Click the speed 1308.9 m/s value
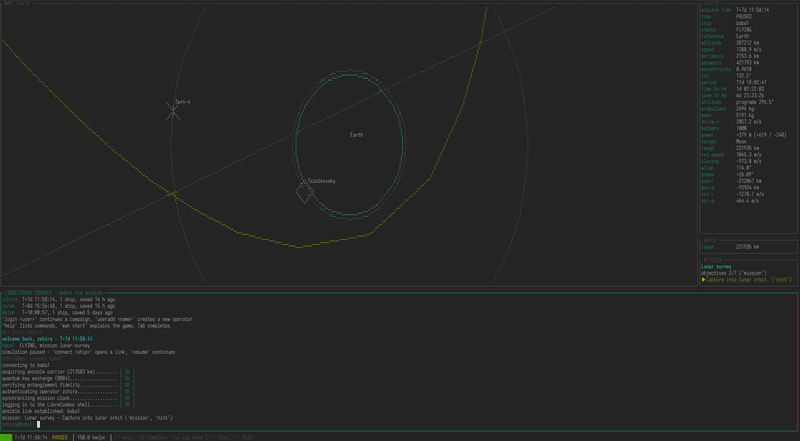 coord(749,50)
